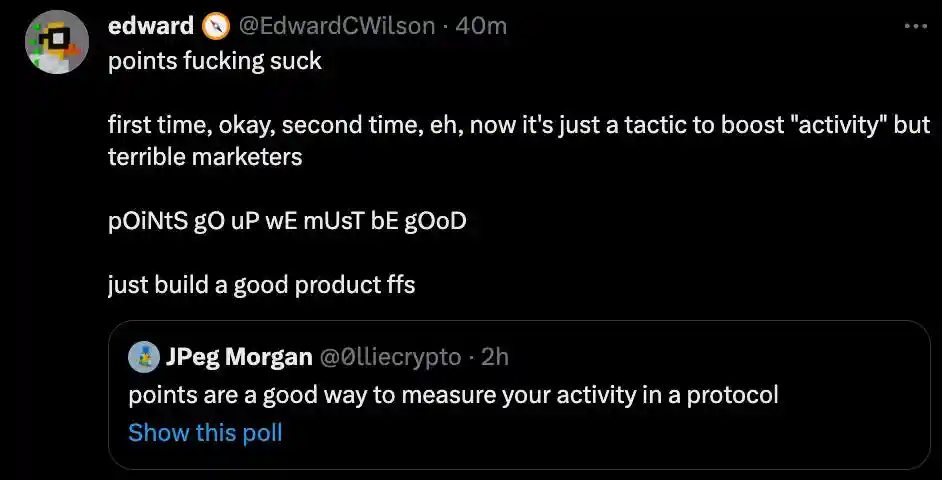Viewport: 942px width, 480px height.
Task: Click the Show this poll link
Action: click(x=205, y=433)
